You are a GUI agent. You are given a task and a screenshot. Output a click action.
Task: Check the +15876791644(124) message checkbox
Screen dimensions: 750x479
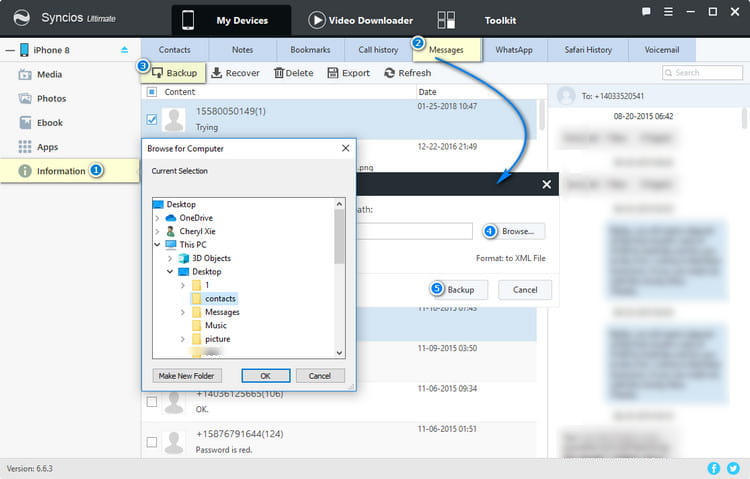pos(152,442)
